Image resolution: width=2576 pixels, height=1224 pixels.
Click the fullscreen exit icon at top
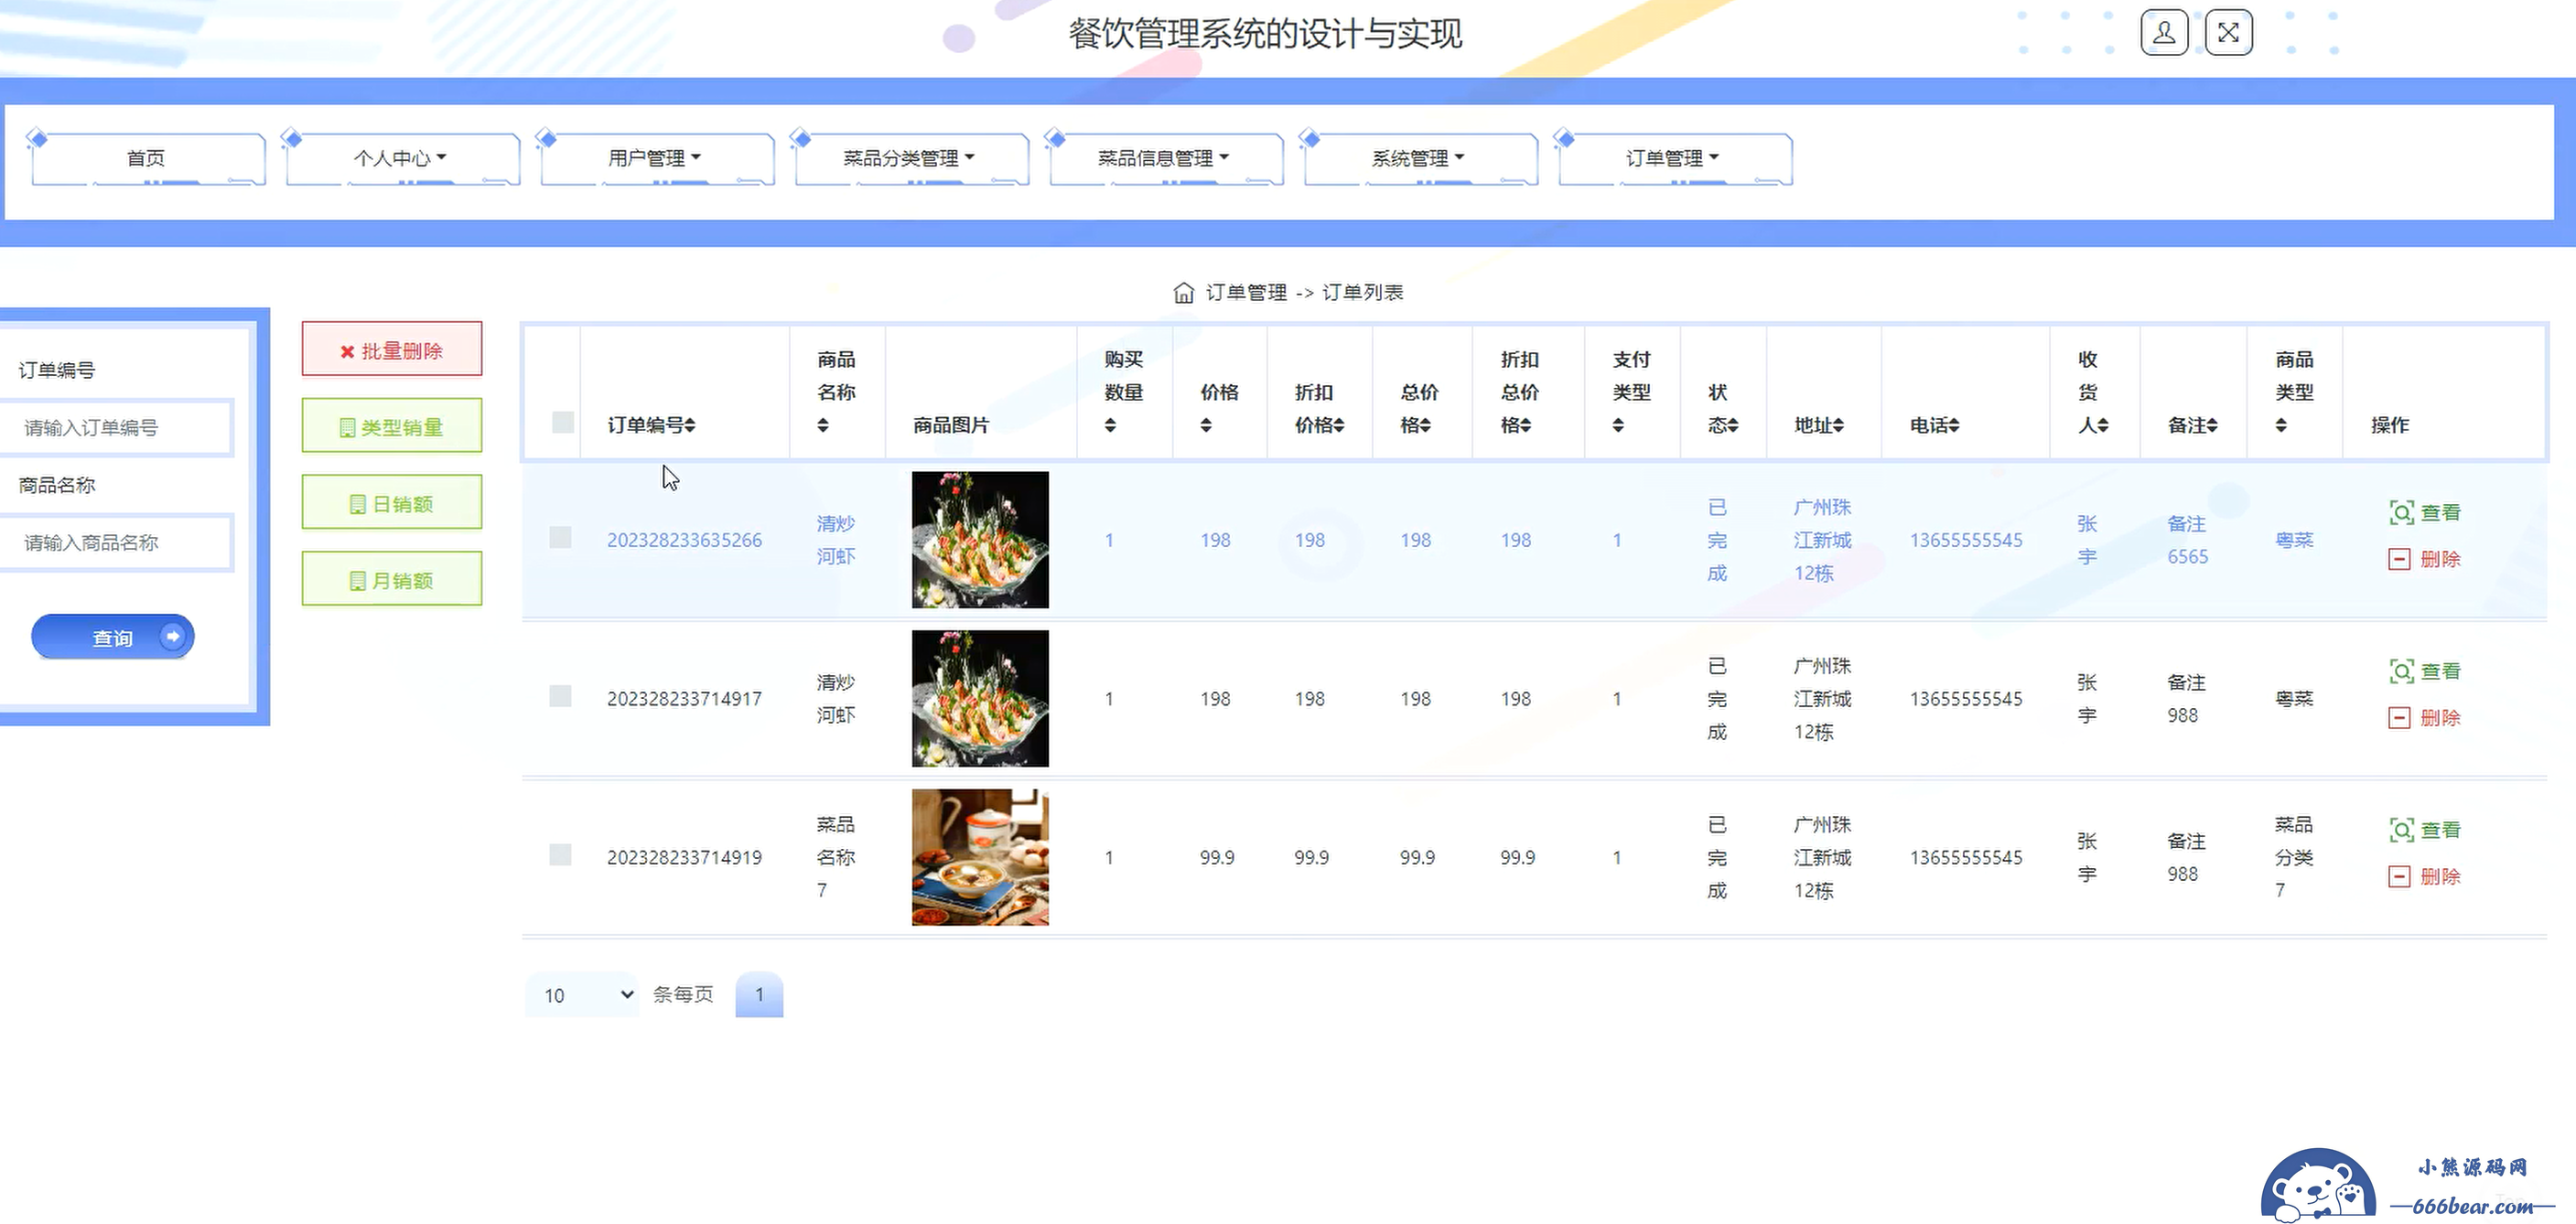[x=2228, y=33]
